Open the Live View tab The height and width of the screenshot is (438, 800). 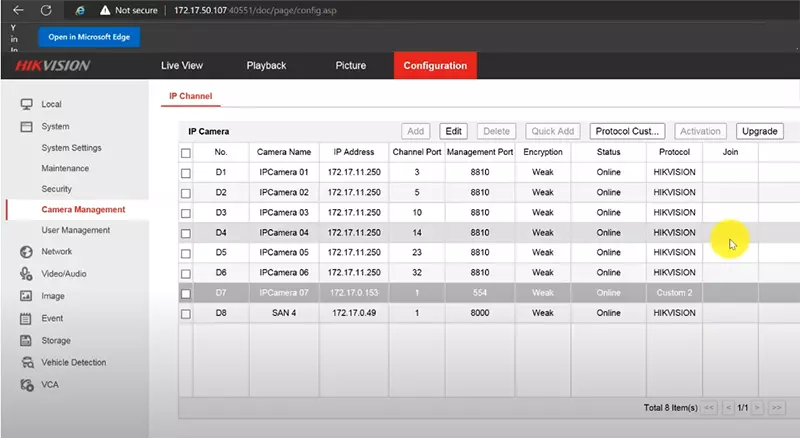coord(182,65)
